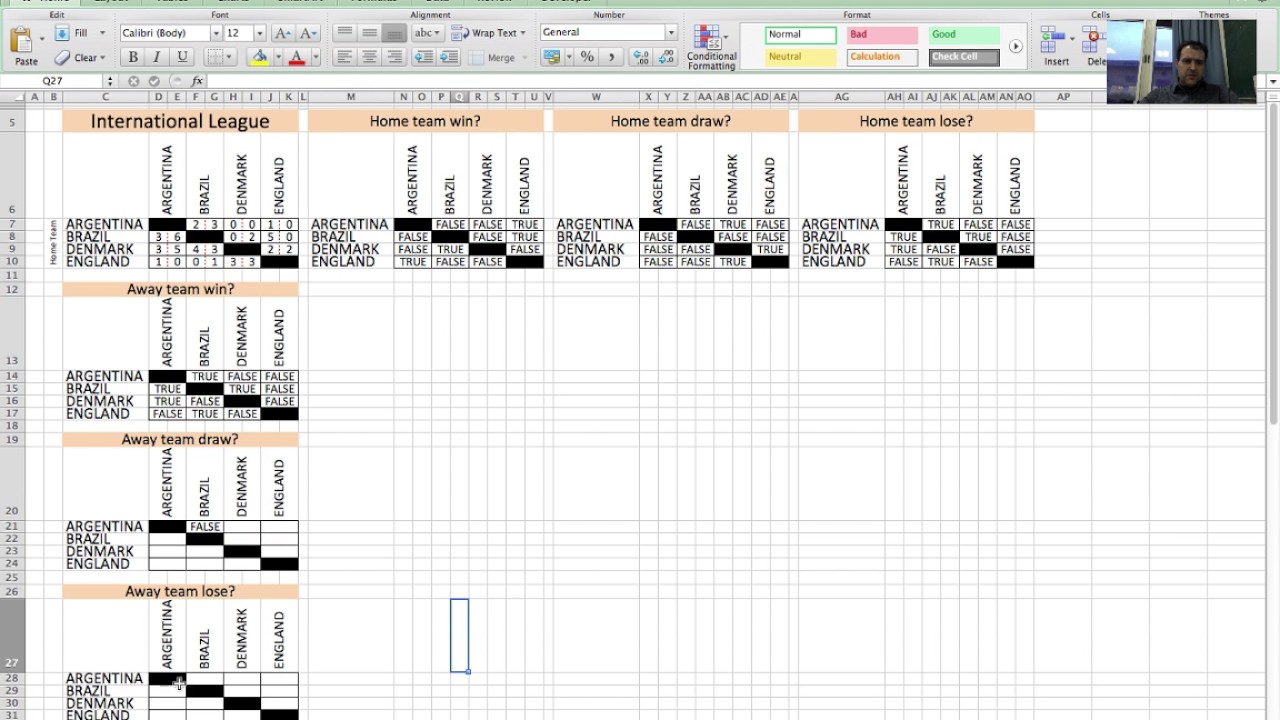Select row 12 header
Viewport: 1280px width, 720px height.
point(12,289)
